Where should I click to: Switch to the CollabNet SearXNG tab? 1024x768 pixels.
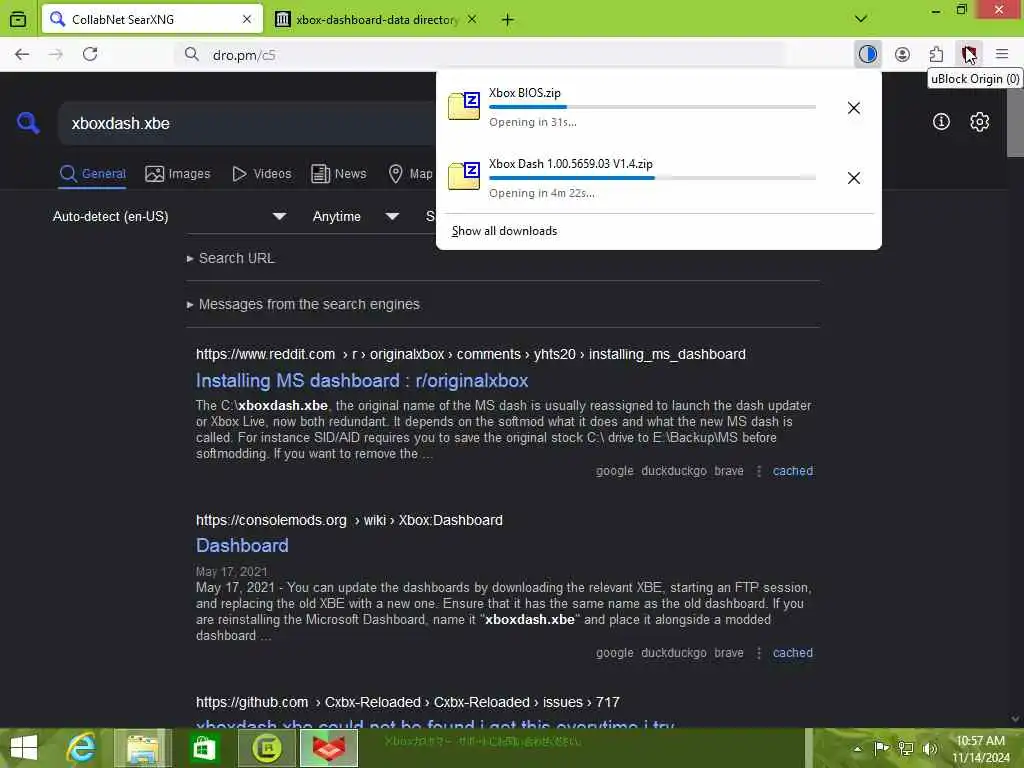tap(152, 20)
